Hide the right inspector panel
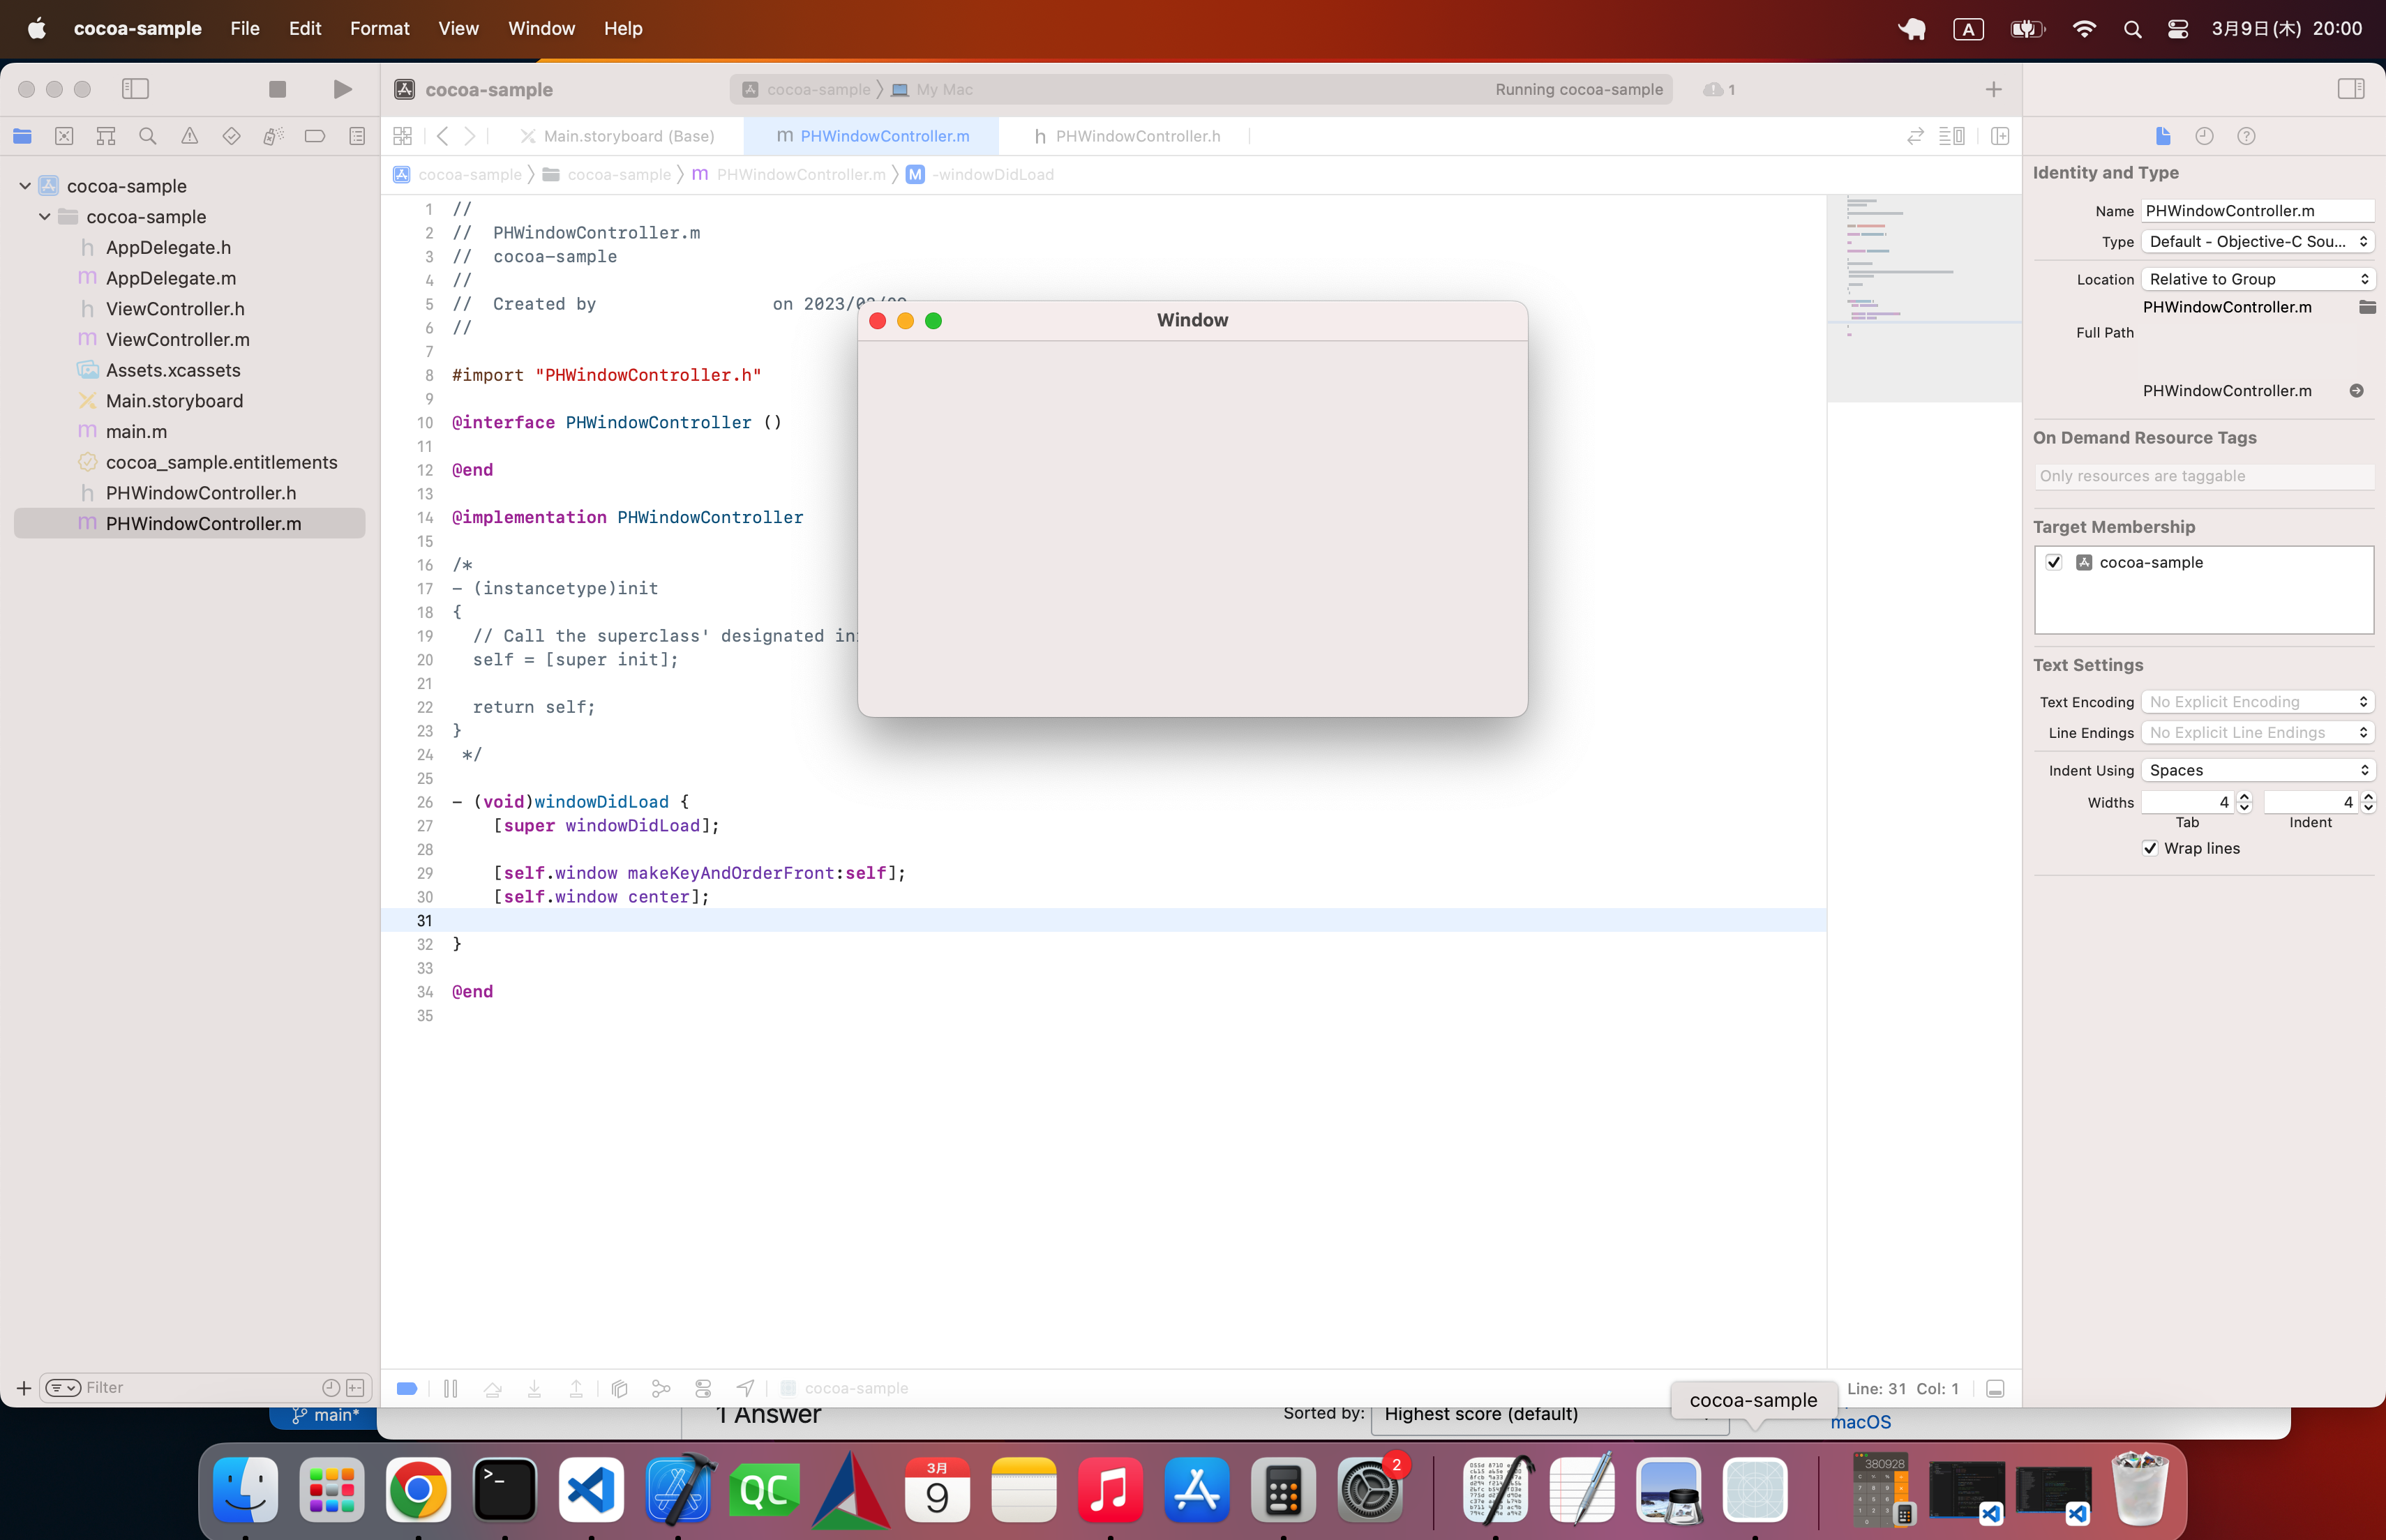 [x=2350, y=89]
